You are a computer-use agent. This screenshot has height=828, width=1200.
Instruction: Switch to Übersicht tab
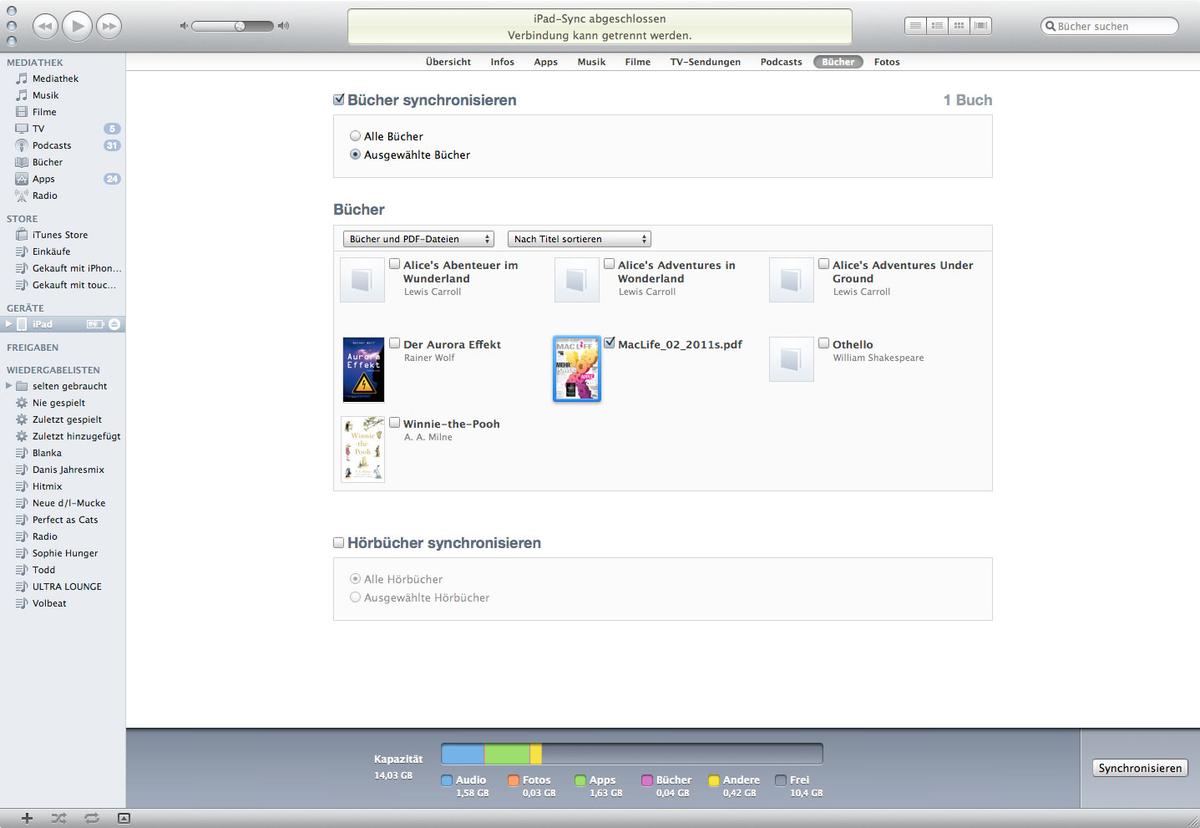[448, 62]
